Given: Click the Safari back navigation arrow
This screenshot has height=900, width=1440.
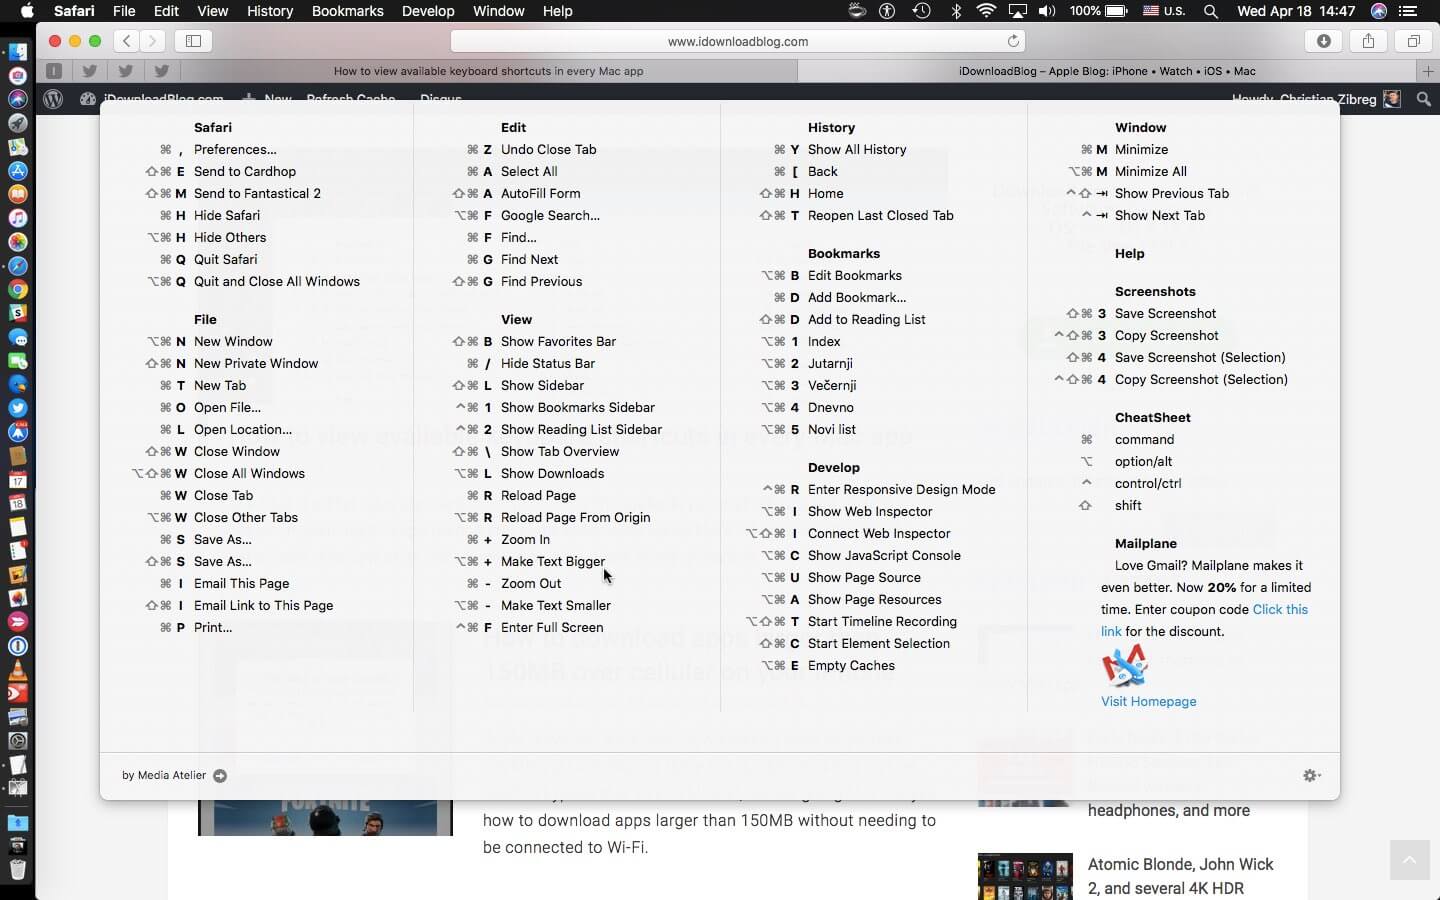Looking at the screenshot, I should (x=127, y=41).
